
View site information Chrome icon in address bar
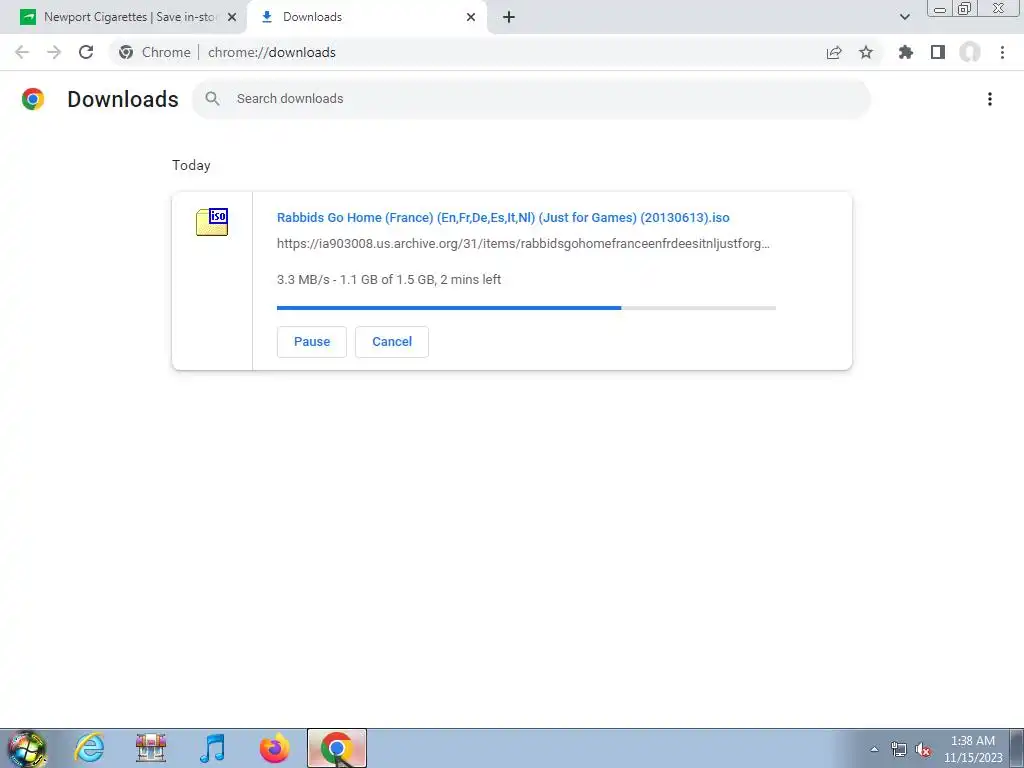[x=126, y=52]
